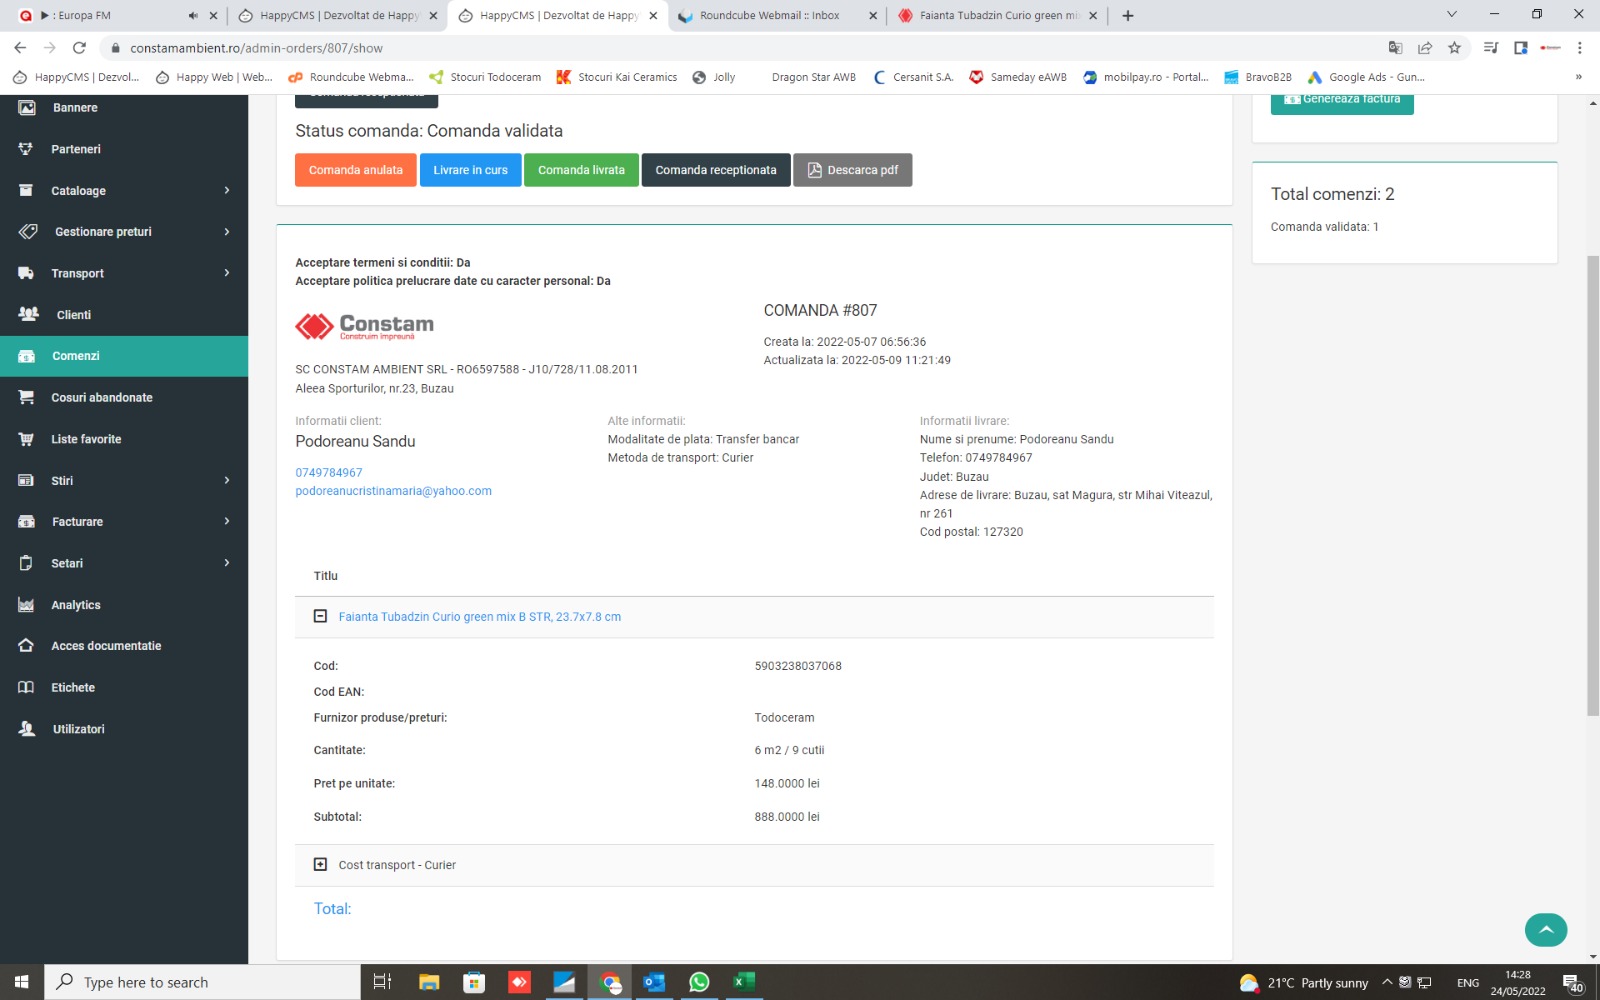1600x1000 pixels.
Task: Click the Windows Type here to search box
Action: (202, 982)
